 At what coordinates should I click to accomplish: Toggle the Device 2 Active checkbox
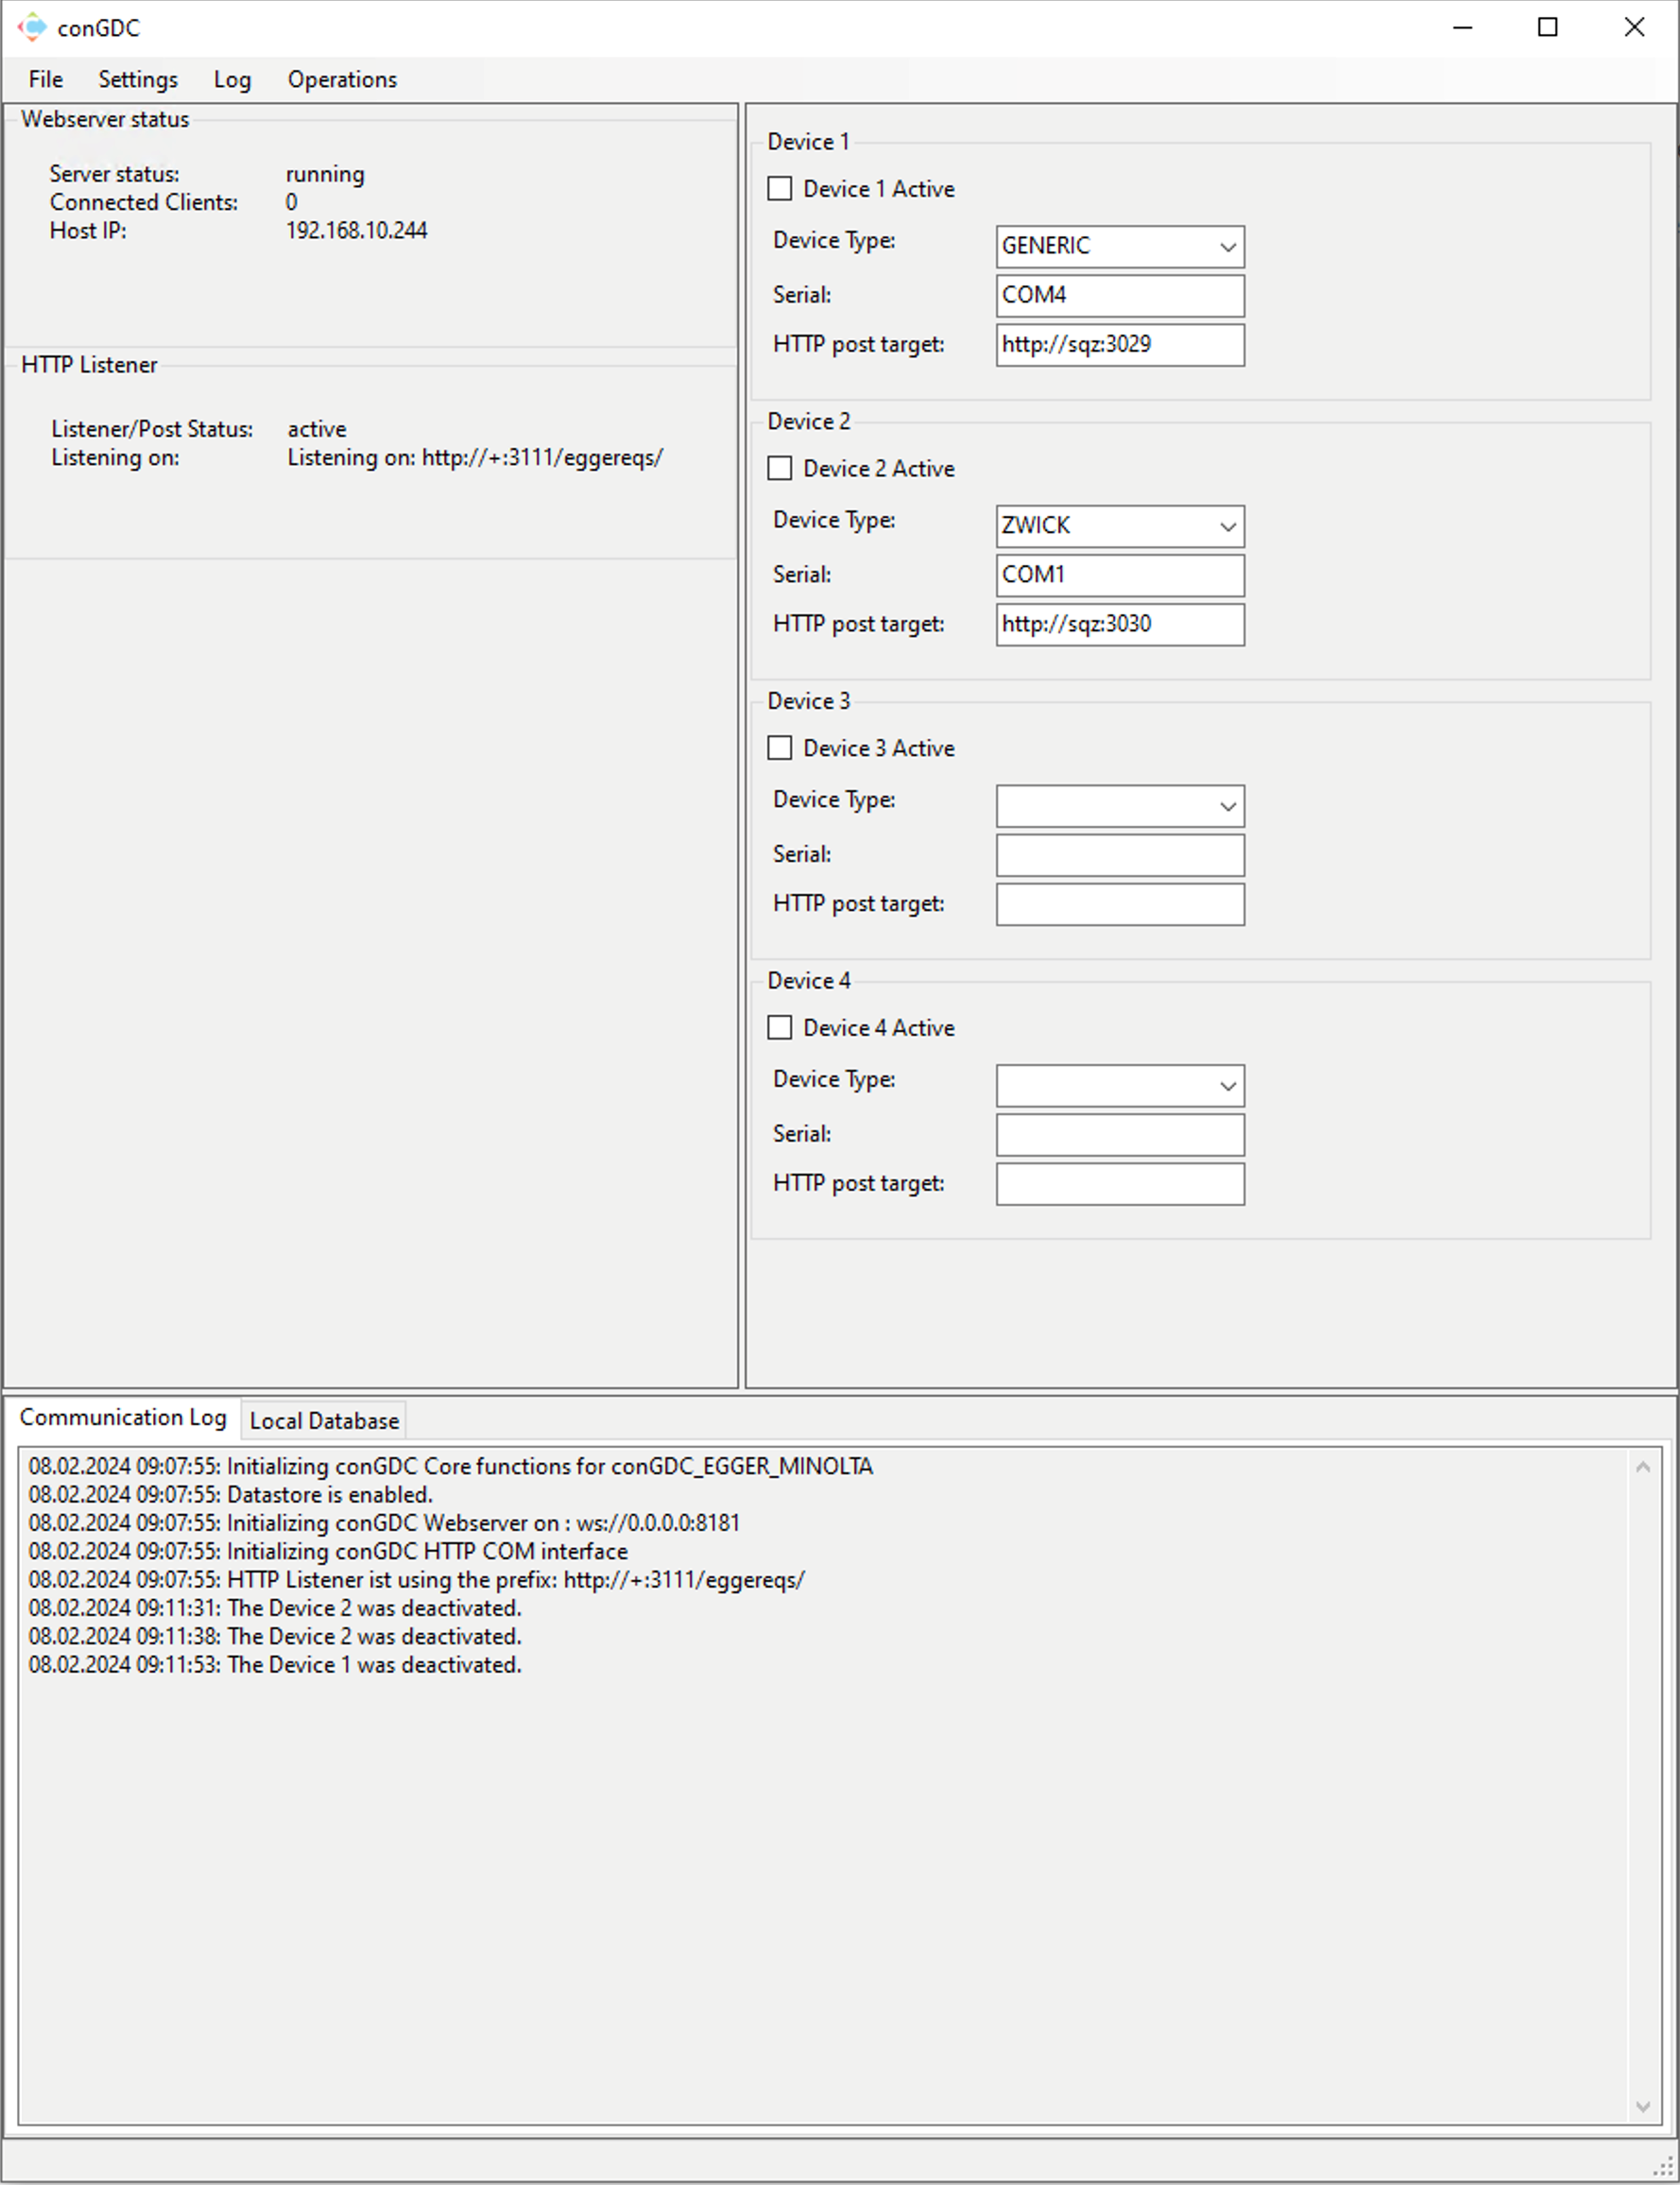pyautogui.click(x=779, y=469)
